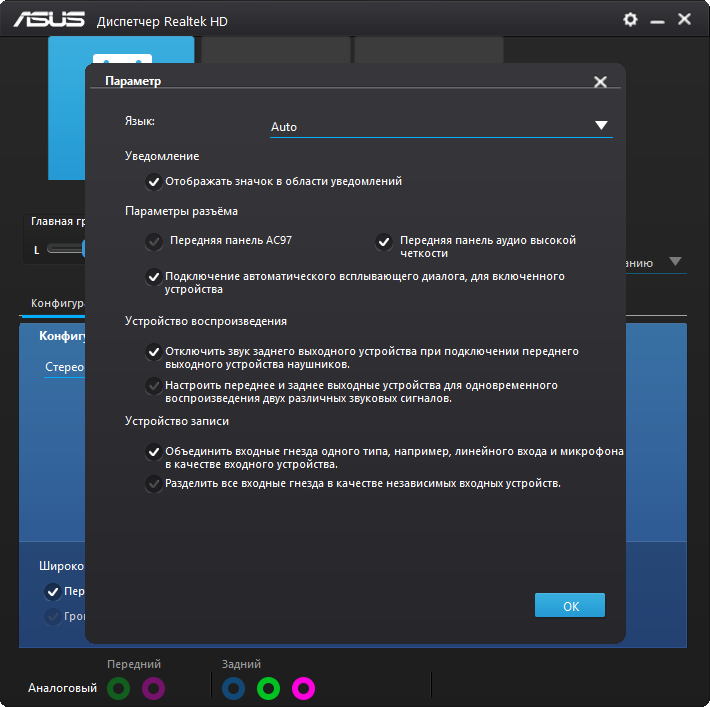Click the Auto language combo box

point(441,127)
